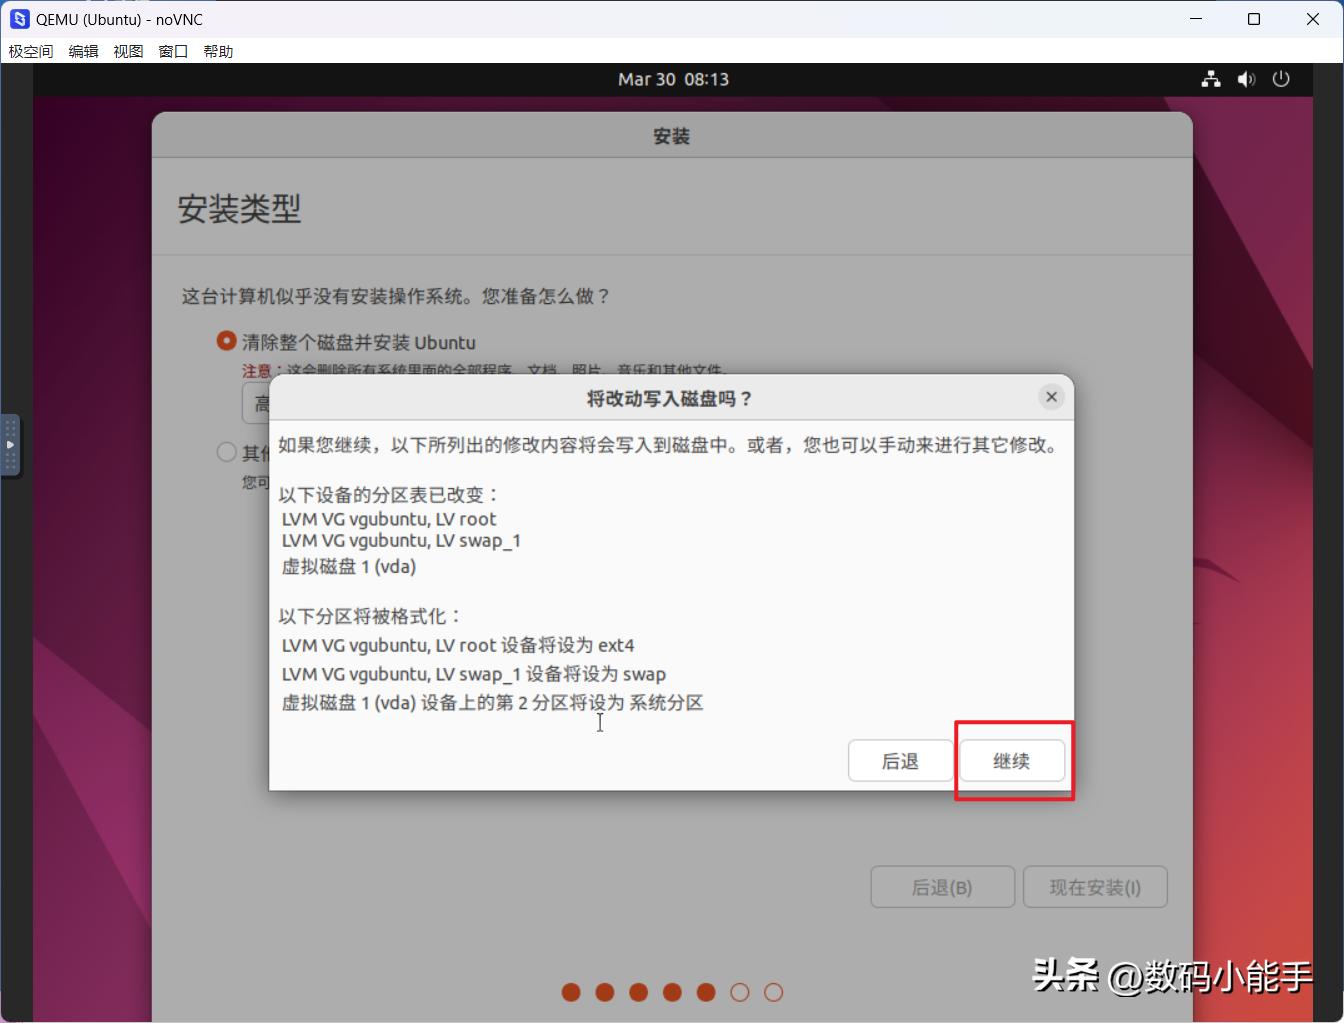1344x1023 pixels.
Task: Maximize the QEMU noVNC window
Action: click(1254, 19)
